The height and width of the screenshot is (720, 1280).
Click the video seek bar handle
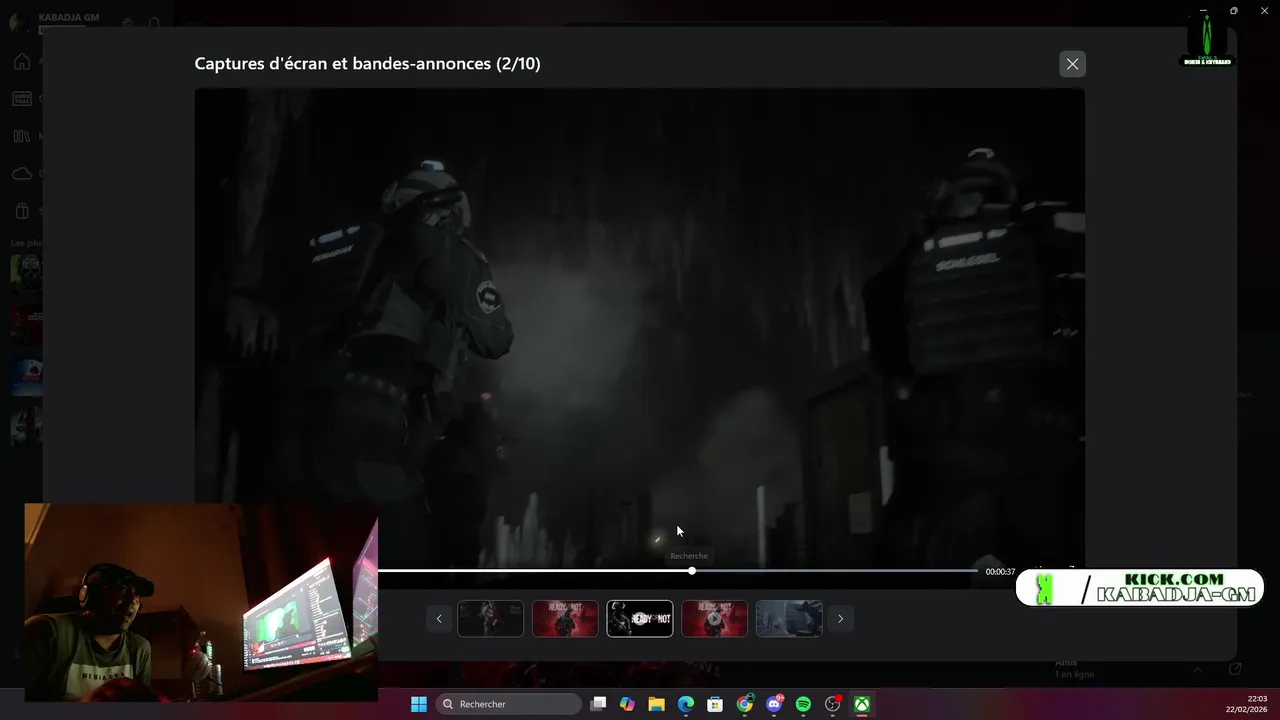(691, 571)
